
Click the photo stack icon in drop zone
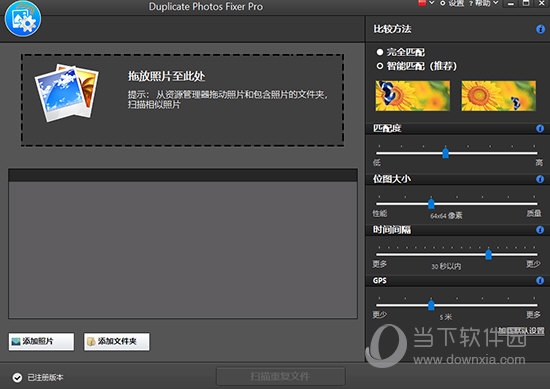click(67, 93)
